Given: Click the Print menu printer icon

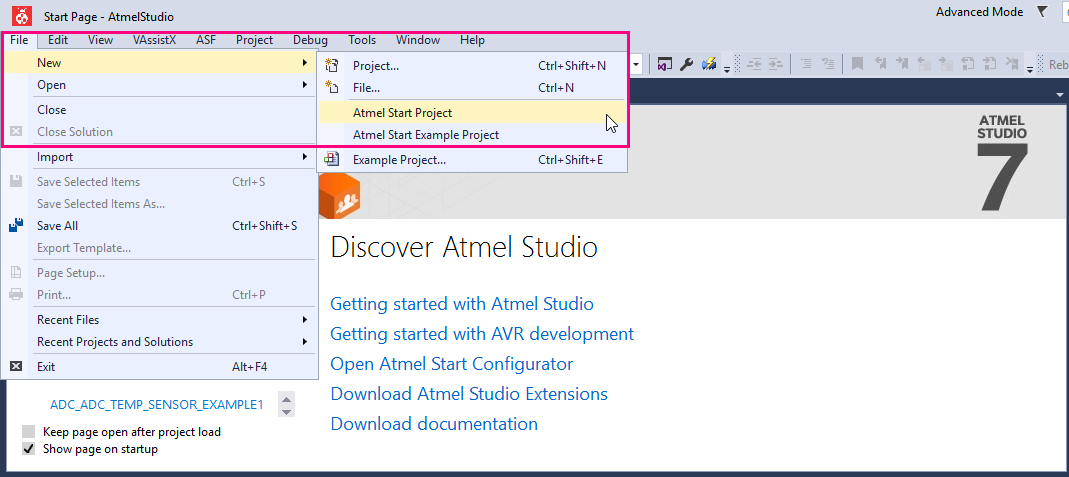Looking at the screenshot, I should point(16,294).
